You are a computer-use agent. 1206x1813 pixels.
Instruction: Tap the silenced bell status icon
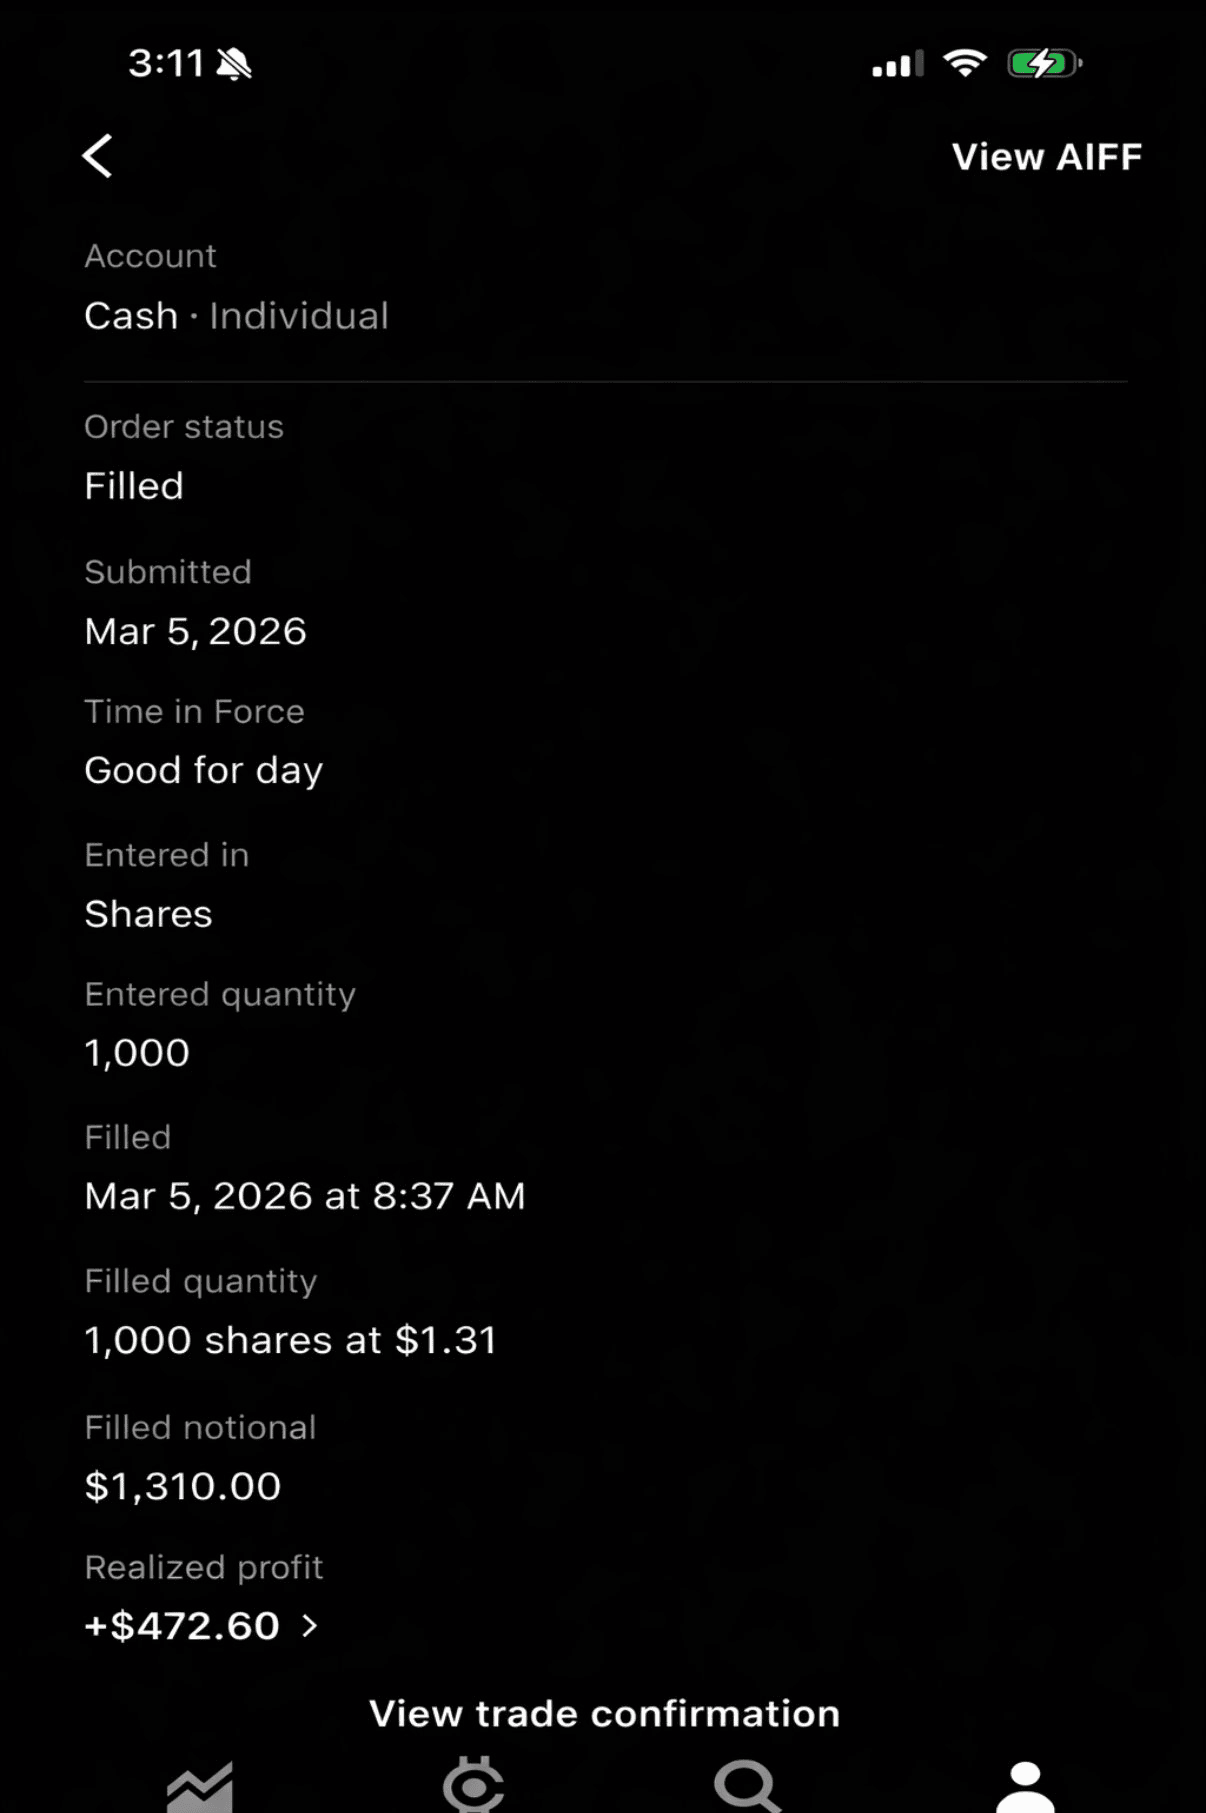pyautogui.click(x=234, y=64)
